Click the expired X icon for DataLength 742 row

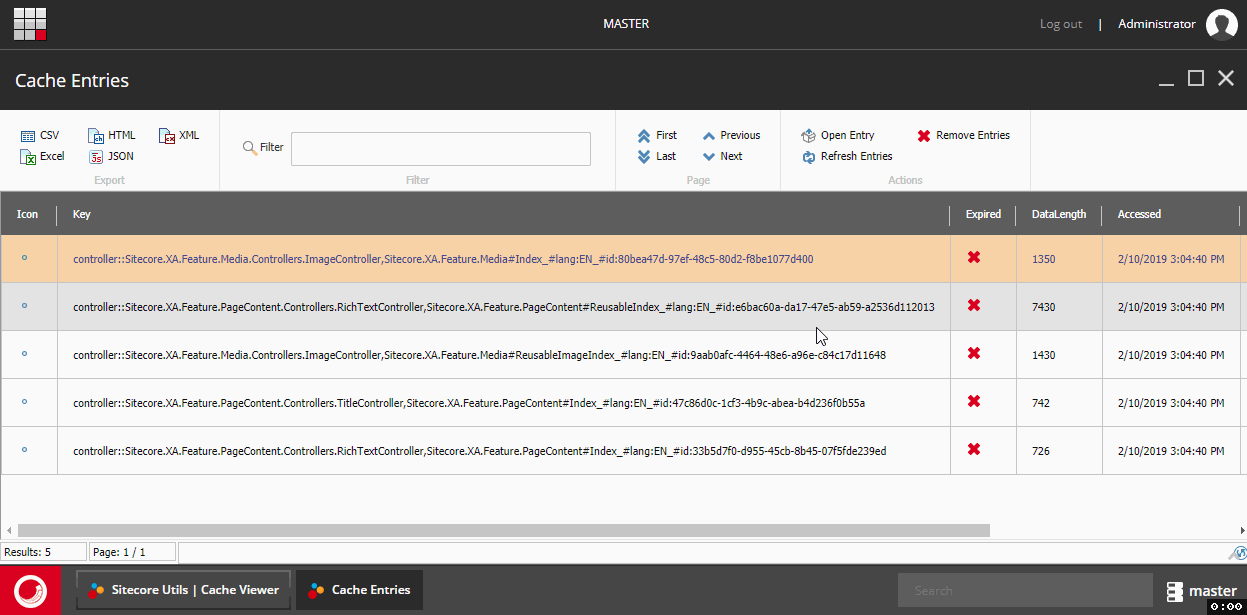tap(974, 402)
